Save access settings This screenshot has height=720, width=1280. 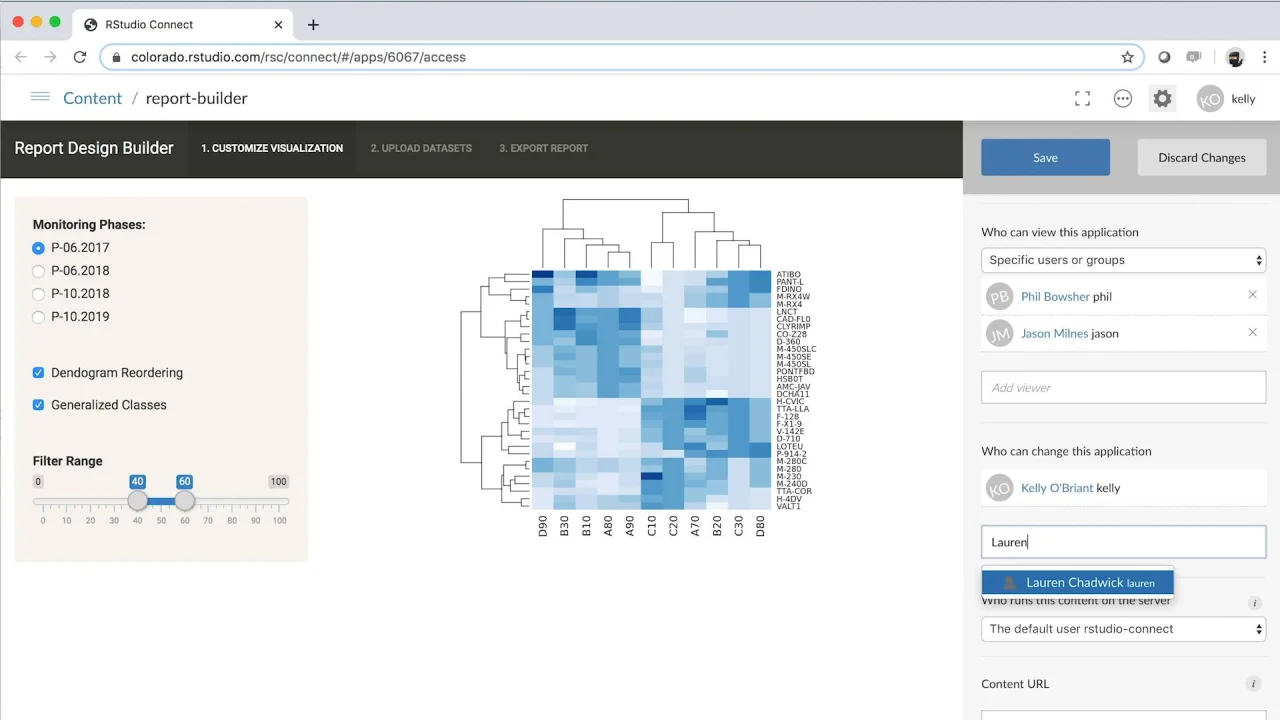click(1045, 157)
